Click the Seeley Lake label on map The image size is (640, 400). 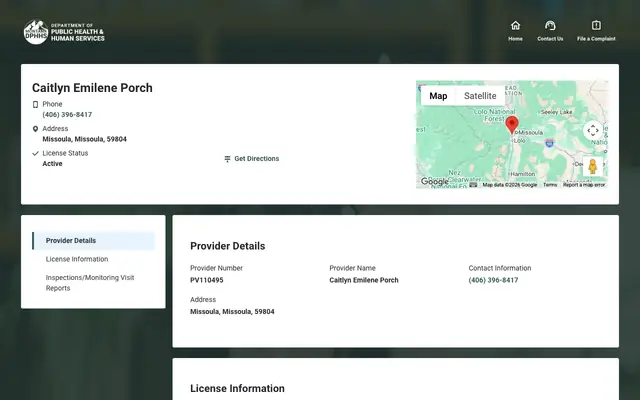tap(557, 112)
